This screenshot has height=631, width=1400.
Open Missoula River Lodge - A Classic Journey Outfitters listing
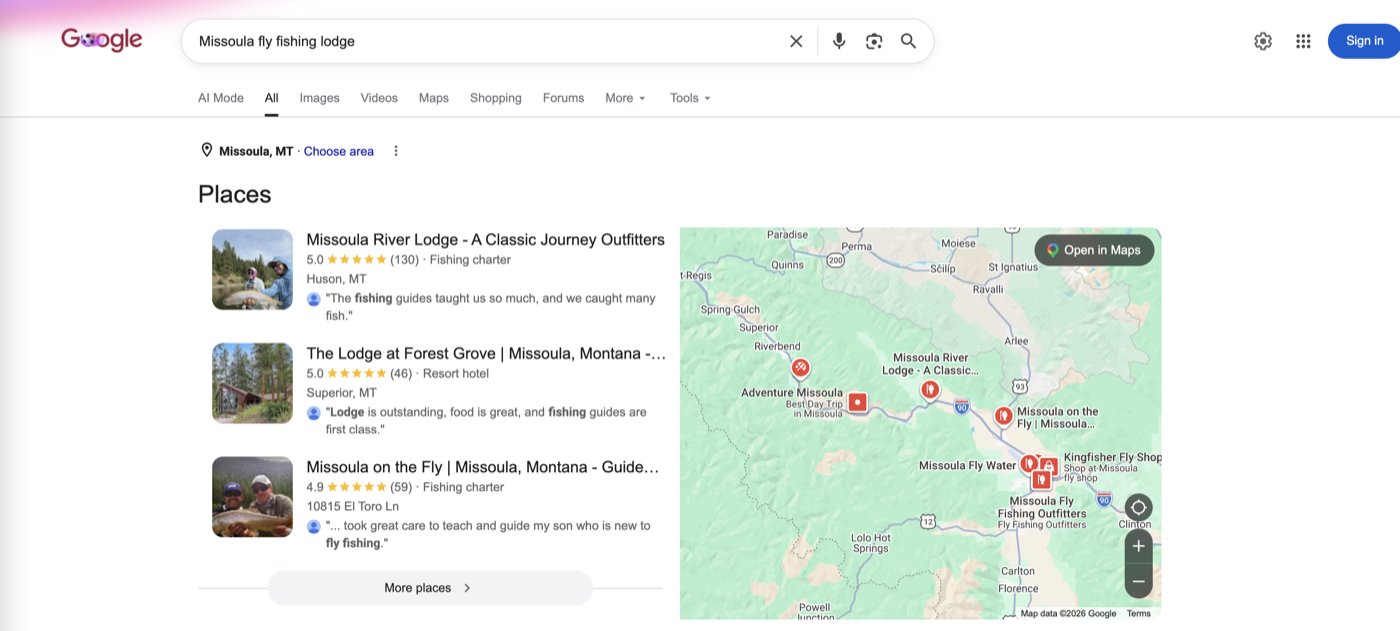pyautogui.click(x=485, y=240)
